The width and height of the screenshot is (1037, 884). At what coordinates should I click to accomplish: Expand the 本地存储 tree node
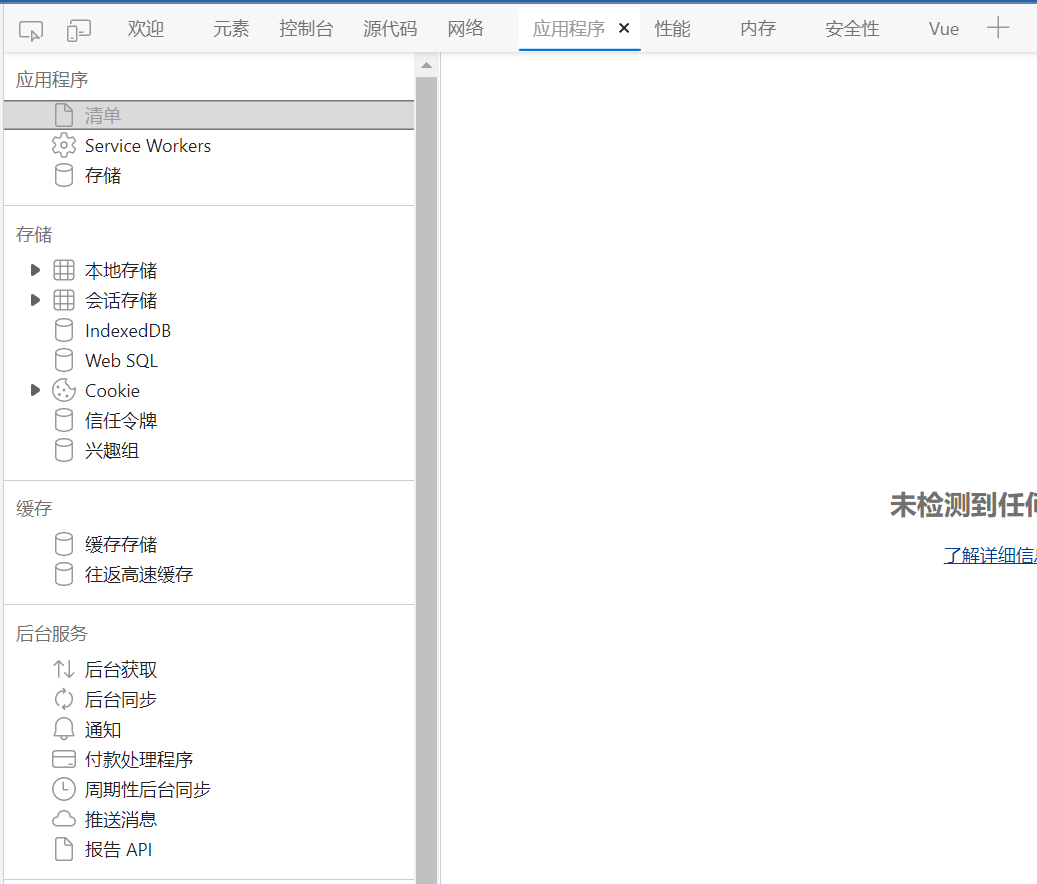point(36,271)
